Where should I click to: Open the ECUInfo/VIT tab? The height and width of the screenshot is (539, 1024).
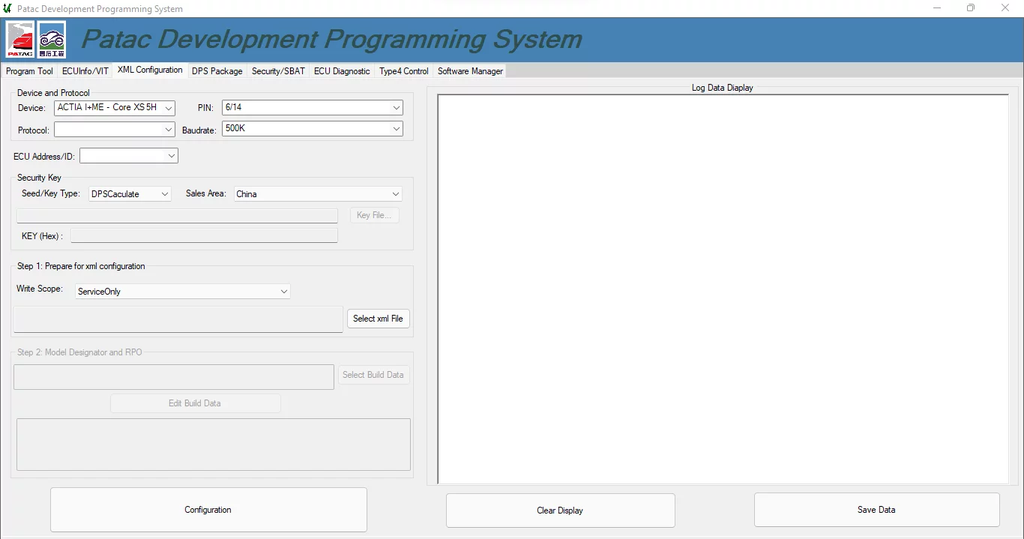(85, 71)
